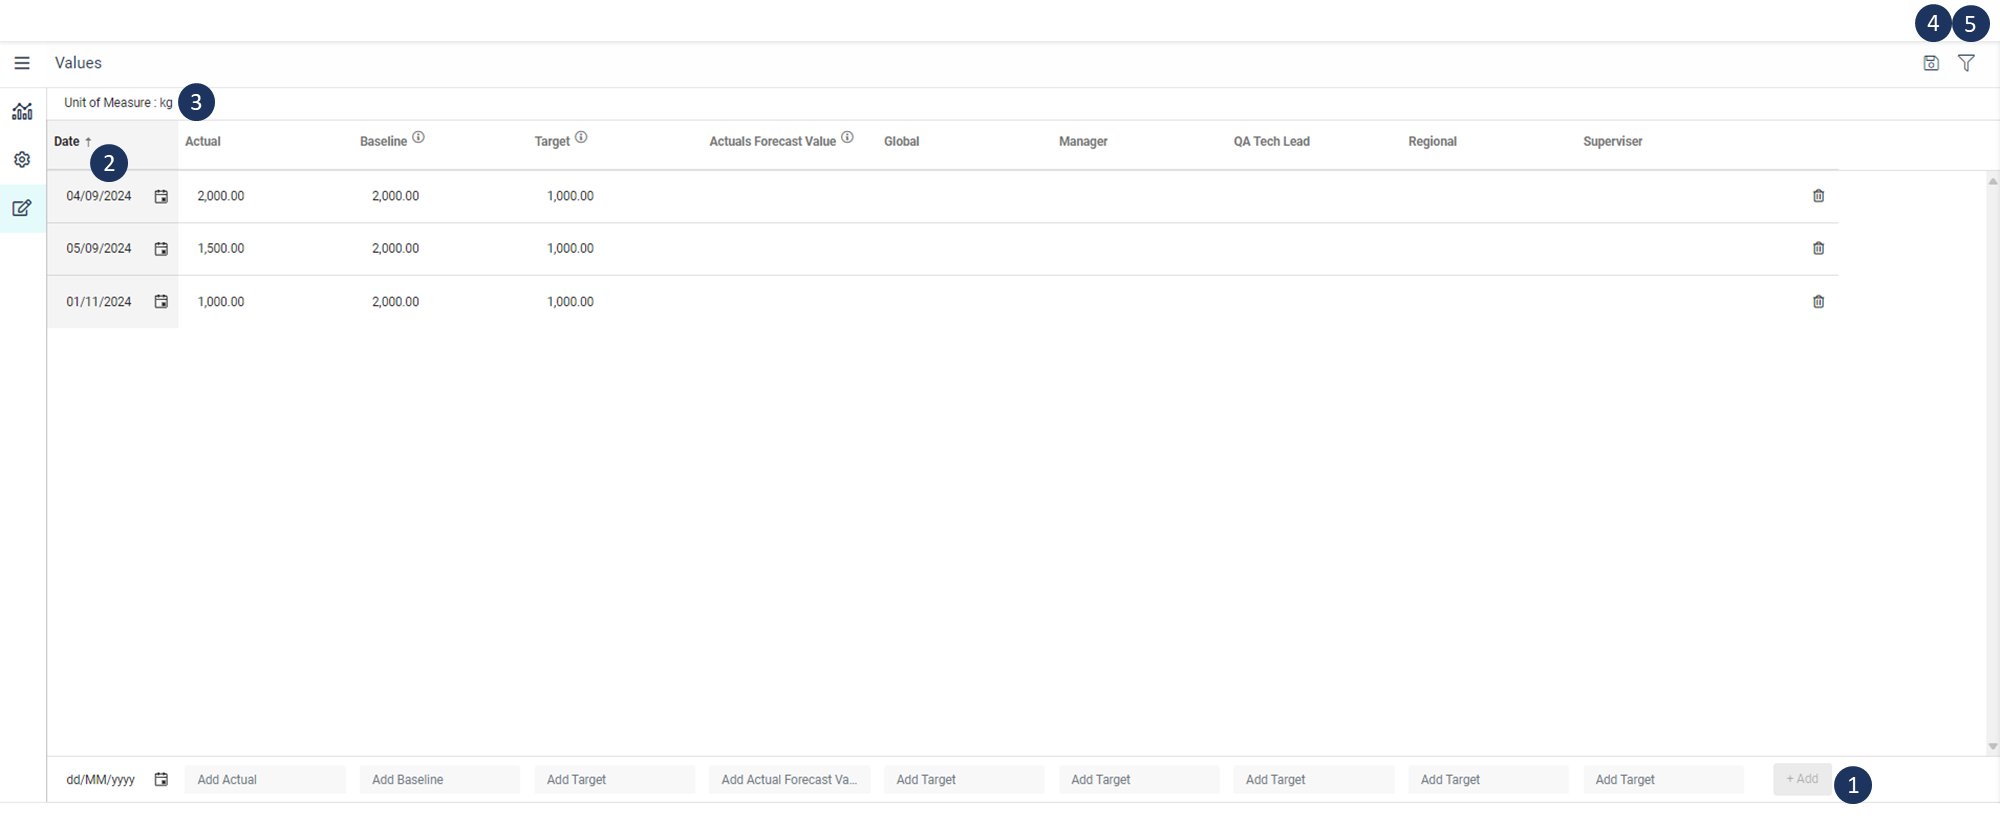Edit Target value in 05/09/2024 row

tap(570, 248)
